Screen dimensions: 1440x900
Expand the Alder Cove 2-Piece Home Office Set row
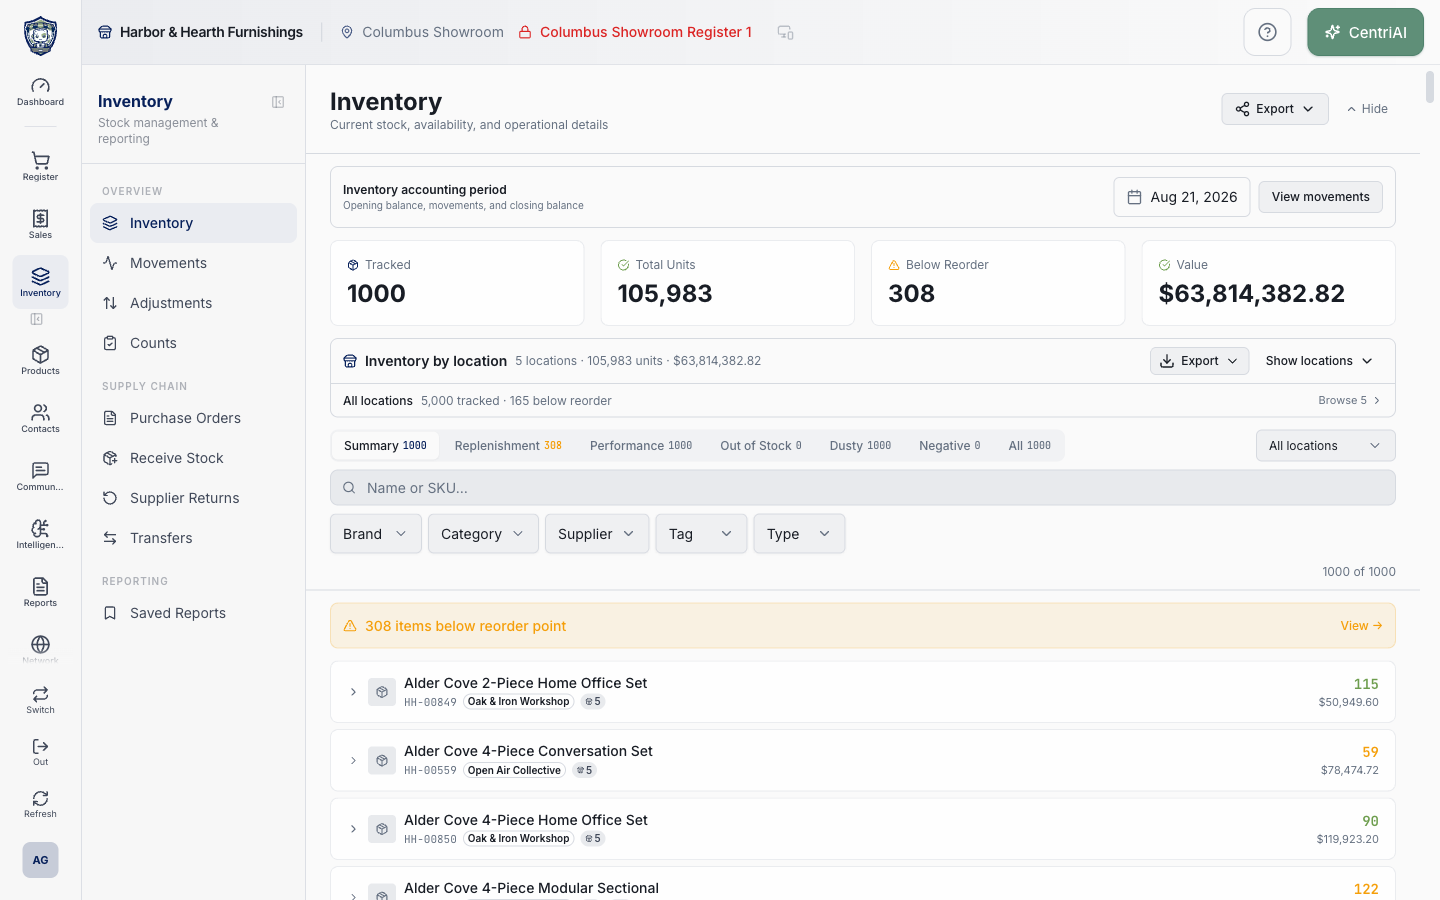pyautogui.click(x=353, y=692)
